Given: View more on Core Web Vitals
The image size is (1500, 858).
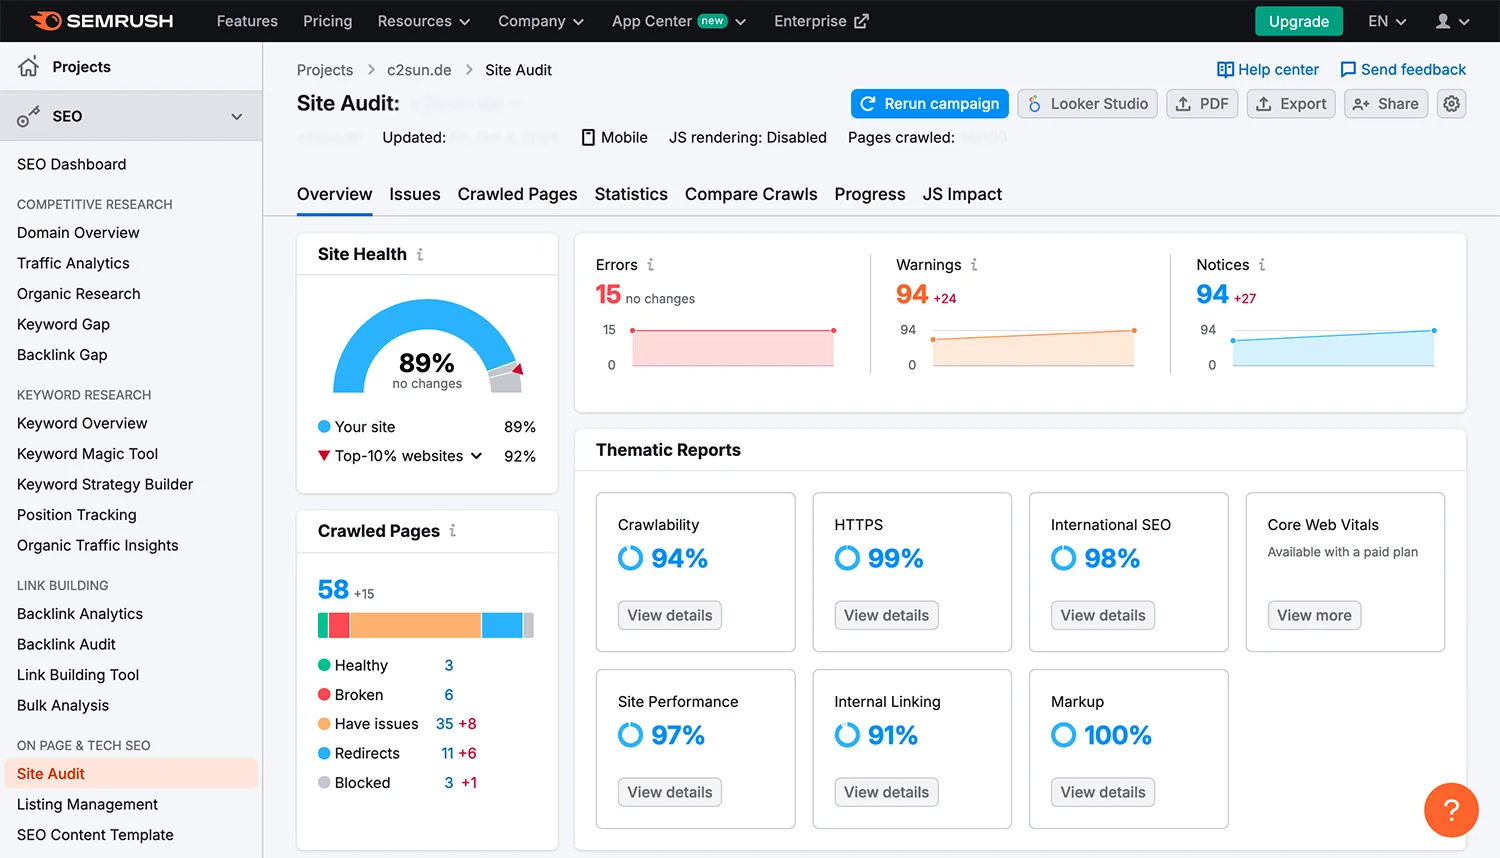Looking at the screenshot, I should 1314,615.
